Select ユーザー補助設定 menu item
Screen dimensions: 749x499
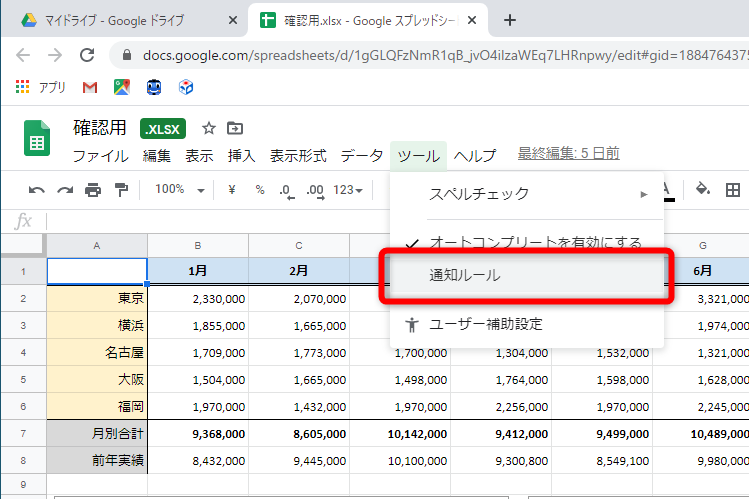[527, 325]
